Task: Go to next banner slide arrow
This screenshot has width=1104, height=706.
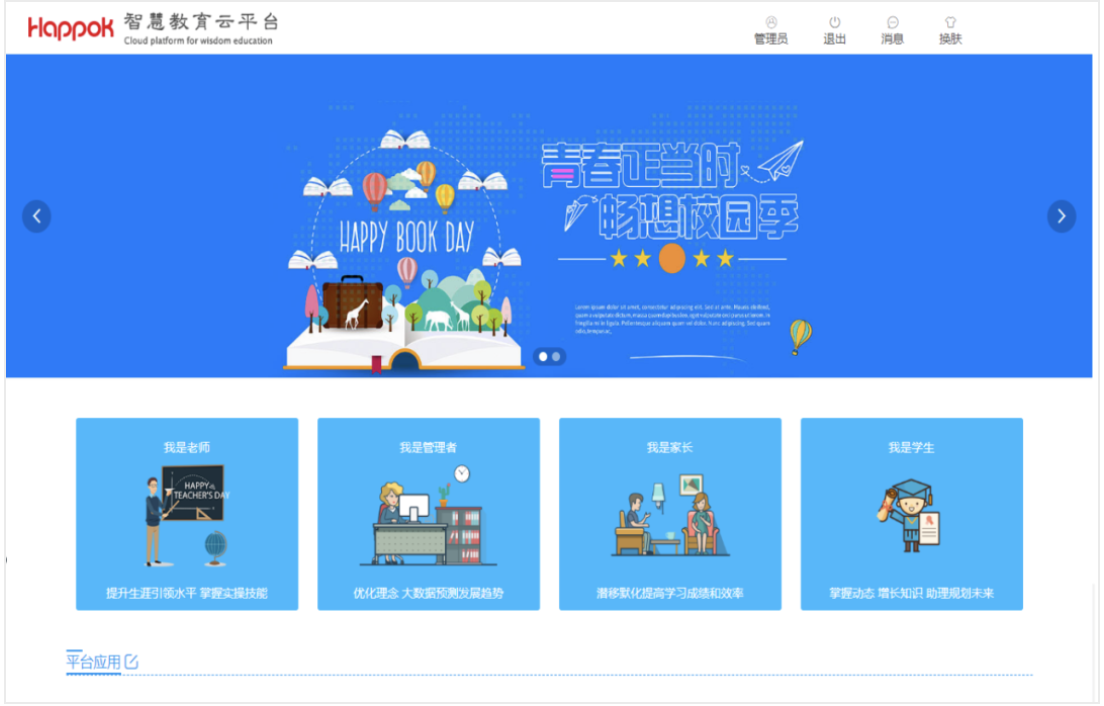Action: click(1061, 216)
